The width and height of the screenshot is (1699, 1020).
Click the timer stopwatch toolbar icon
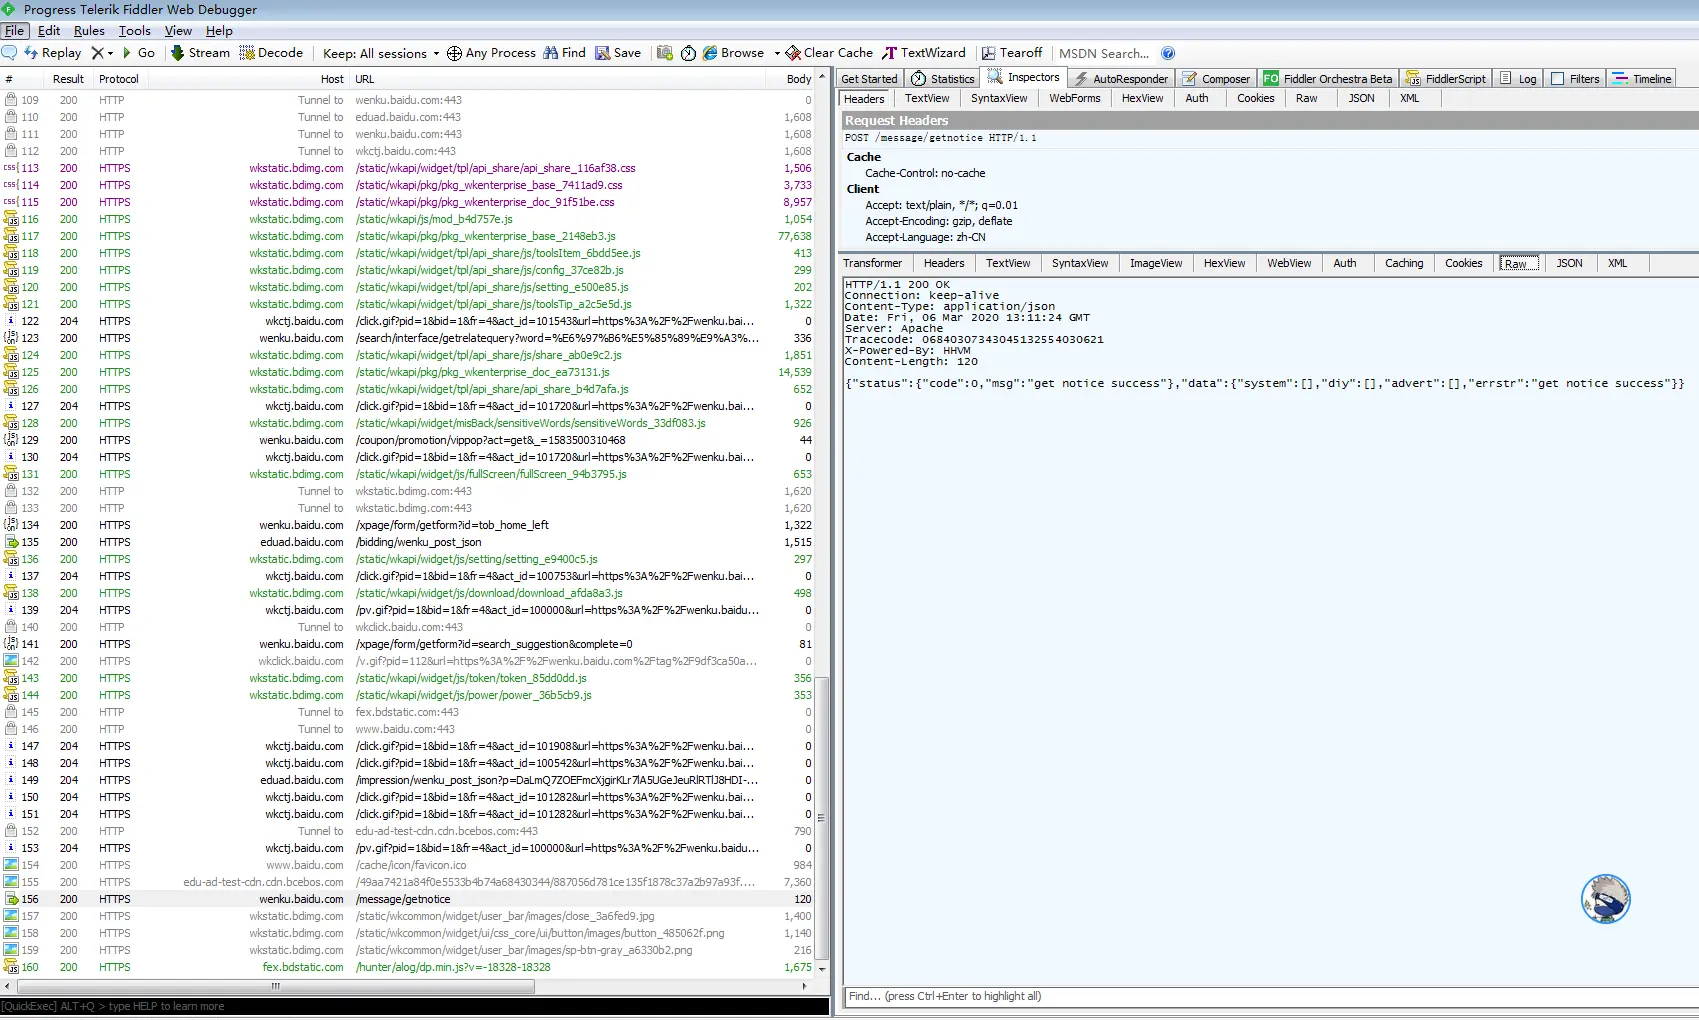coord(688,53)
